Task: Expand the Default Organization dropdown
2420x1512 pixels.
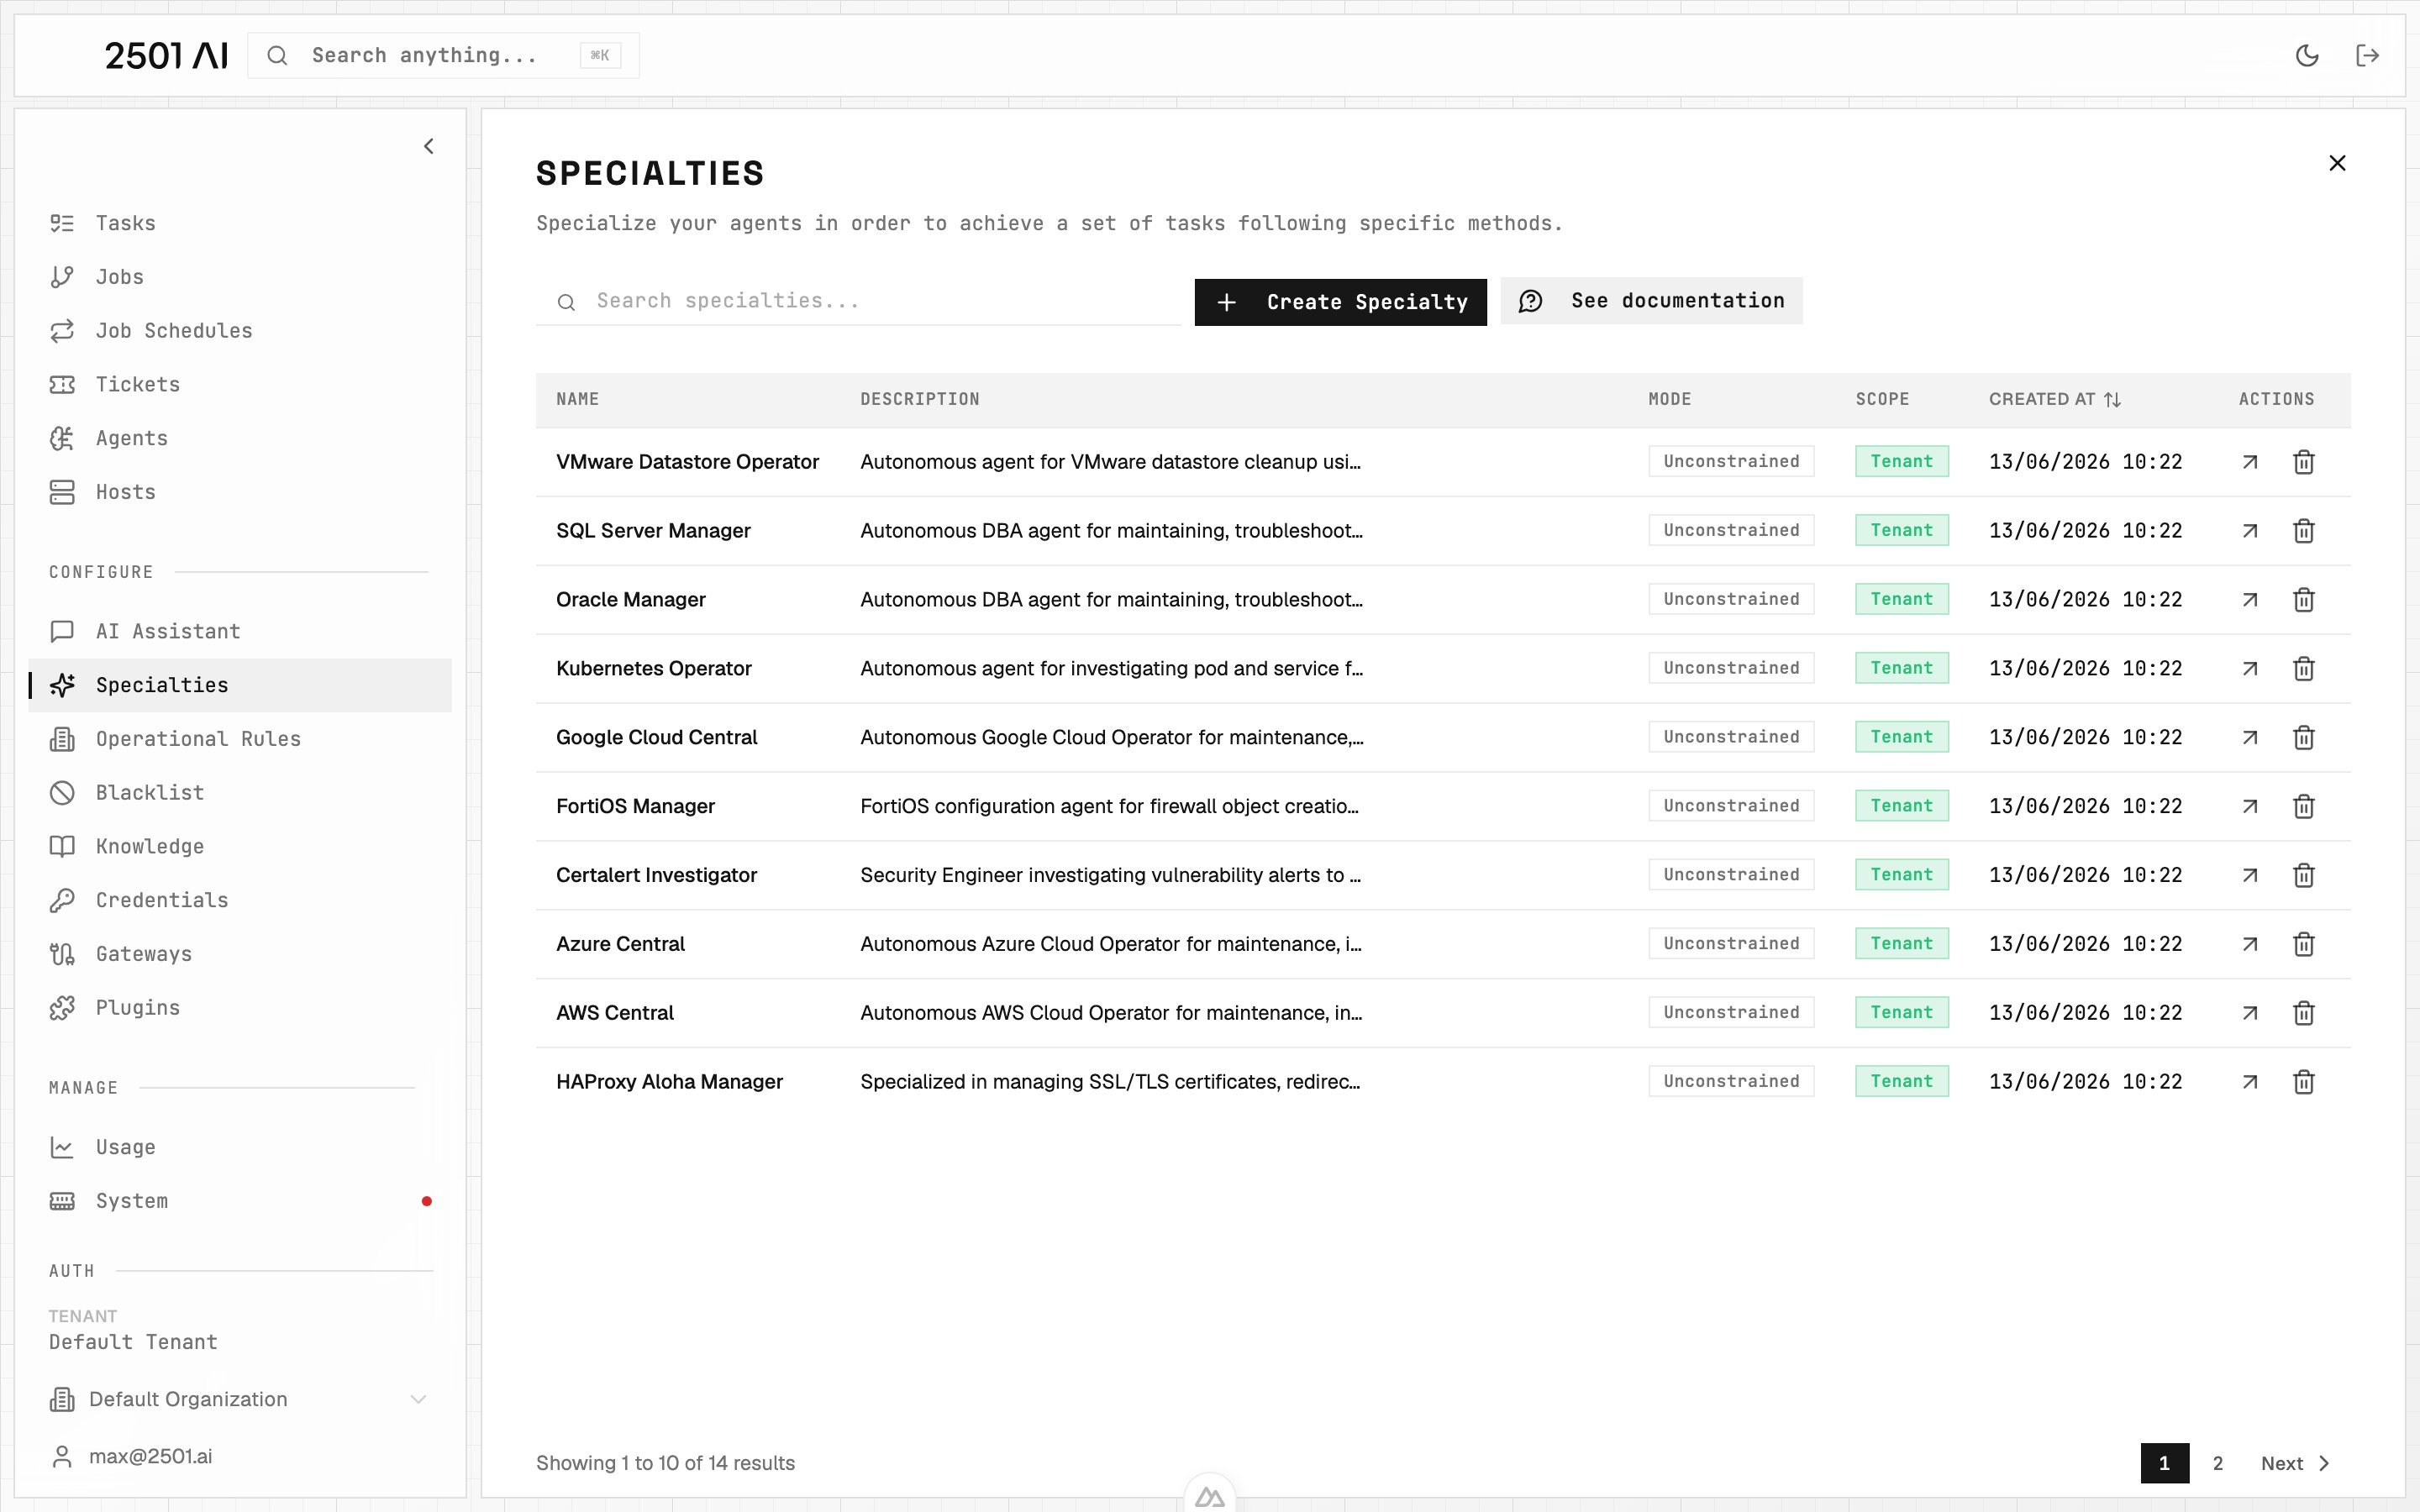Action: [240, 1399]
